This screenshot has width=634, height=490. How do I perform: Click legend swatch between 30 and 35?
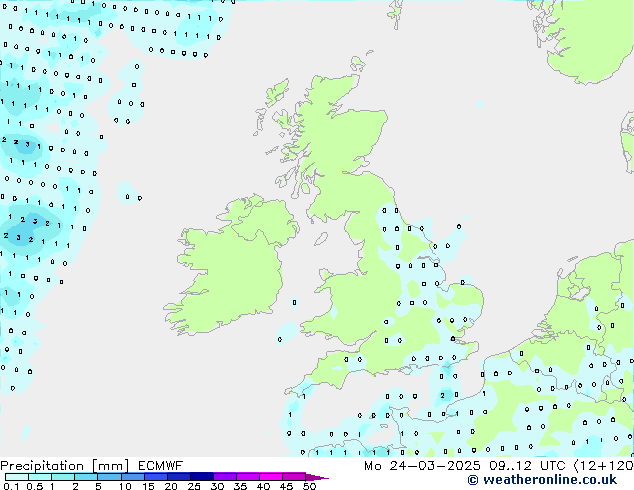tap(228, 477)
